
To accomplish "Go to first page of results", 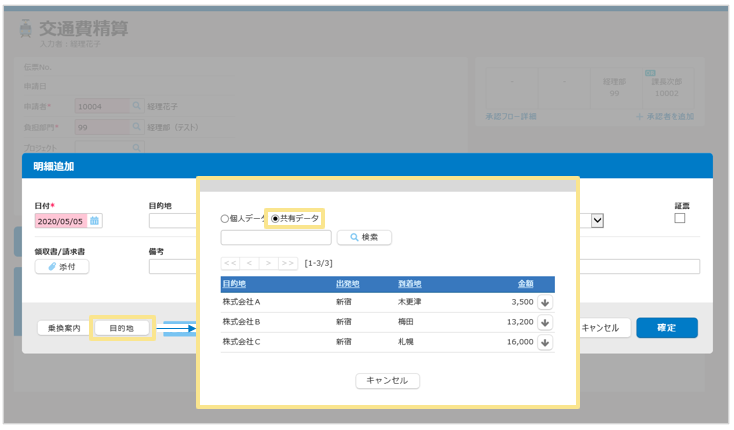I will pyautogui.click(x=230, y=263).
